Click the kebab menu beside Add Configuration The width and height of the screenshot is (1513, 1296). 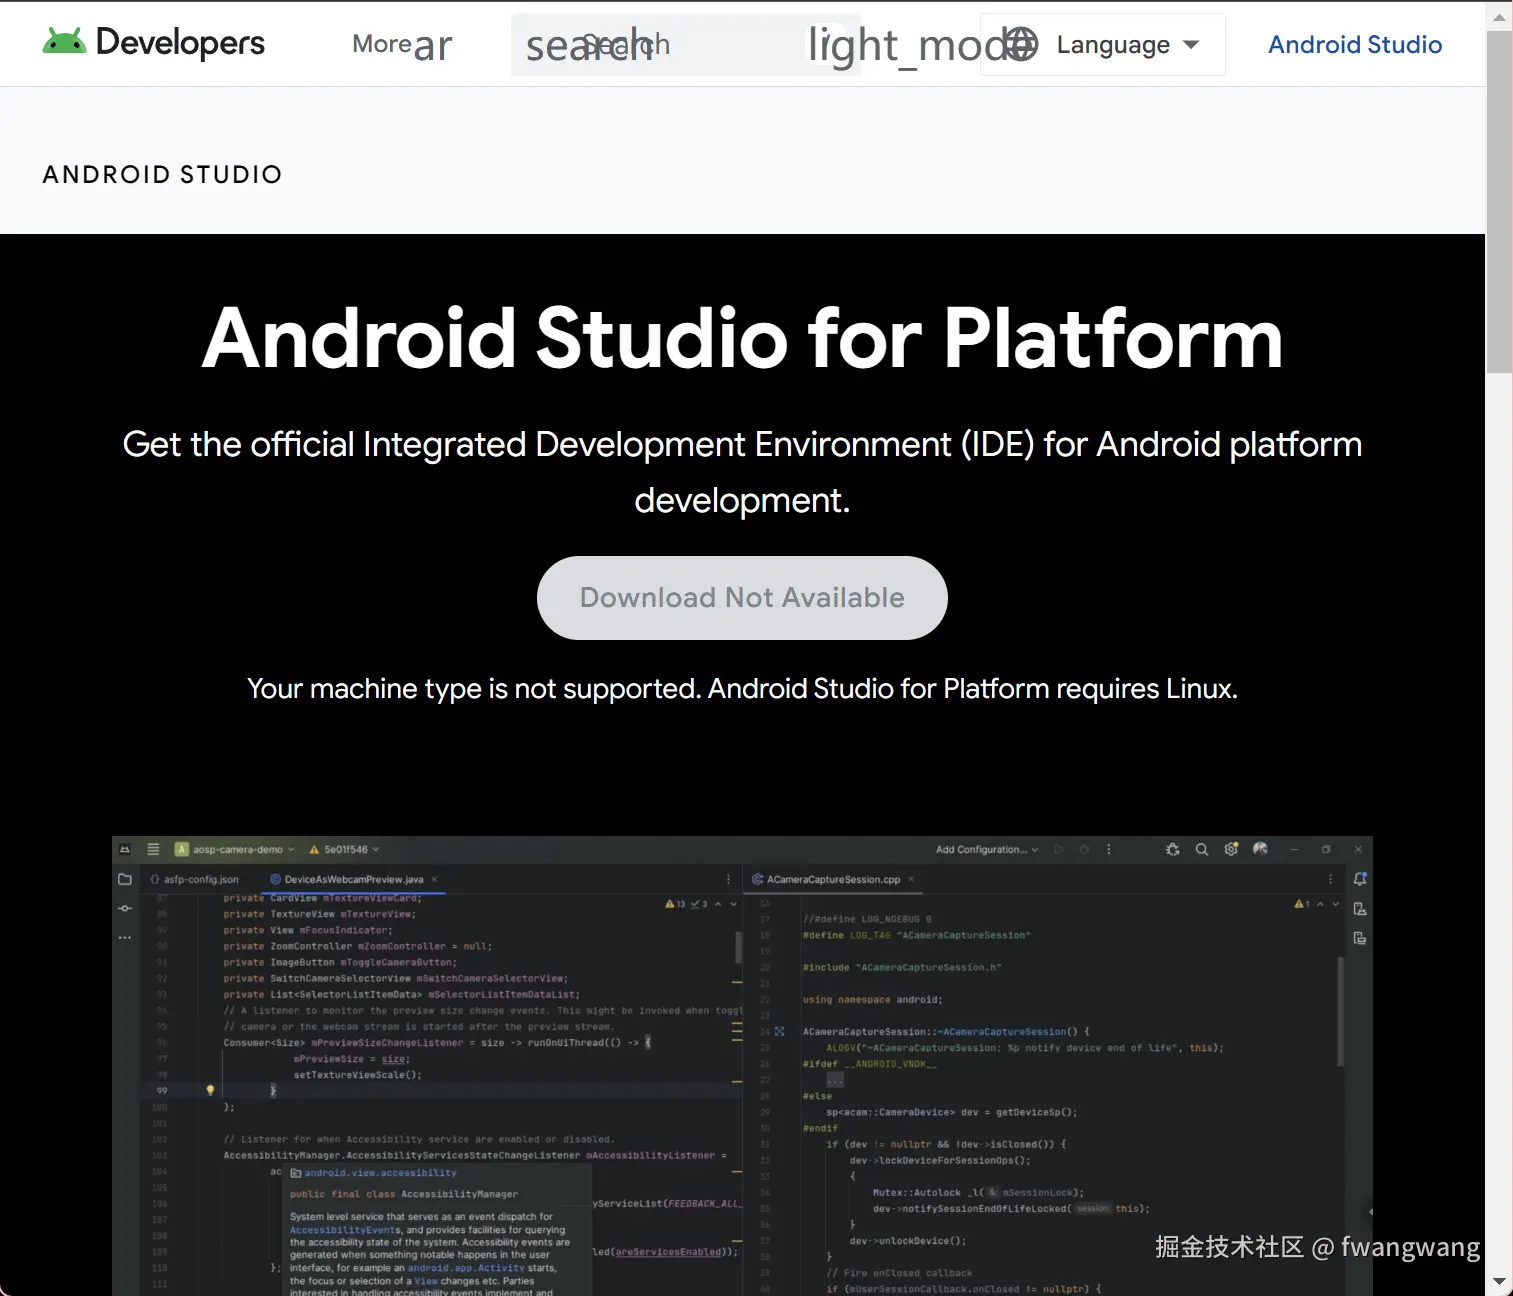[1108, 849]
